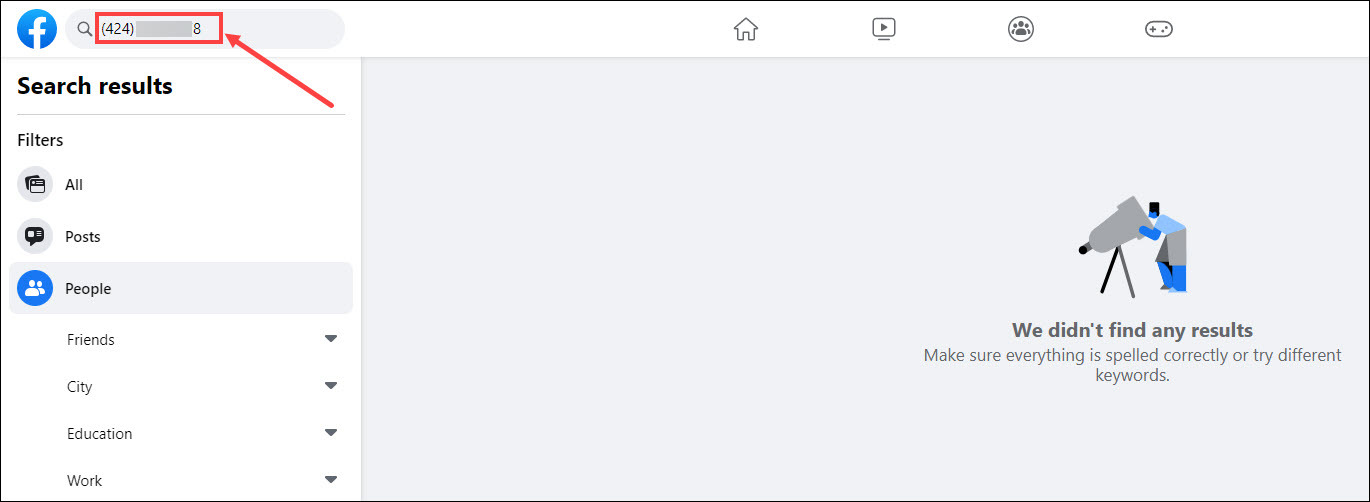Click the search magnifier icon
This screenshot has height=502, width=1370.
coord(85,29)
